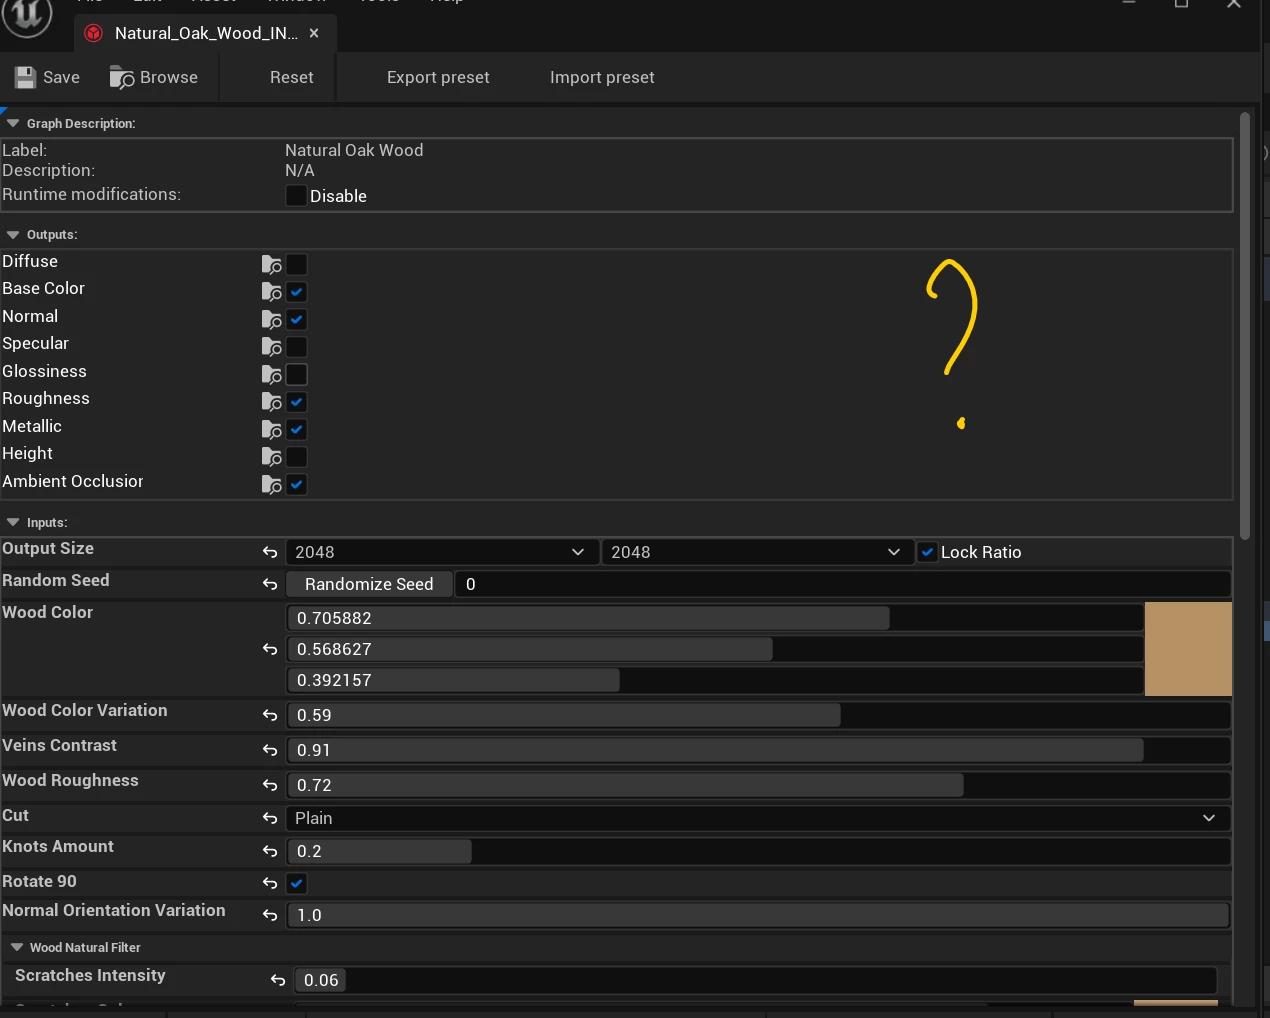Collapse the Graph Description section

point(13,123)
